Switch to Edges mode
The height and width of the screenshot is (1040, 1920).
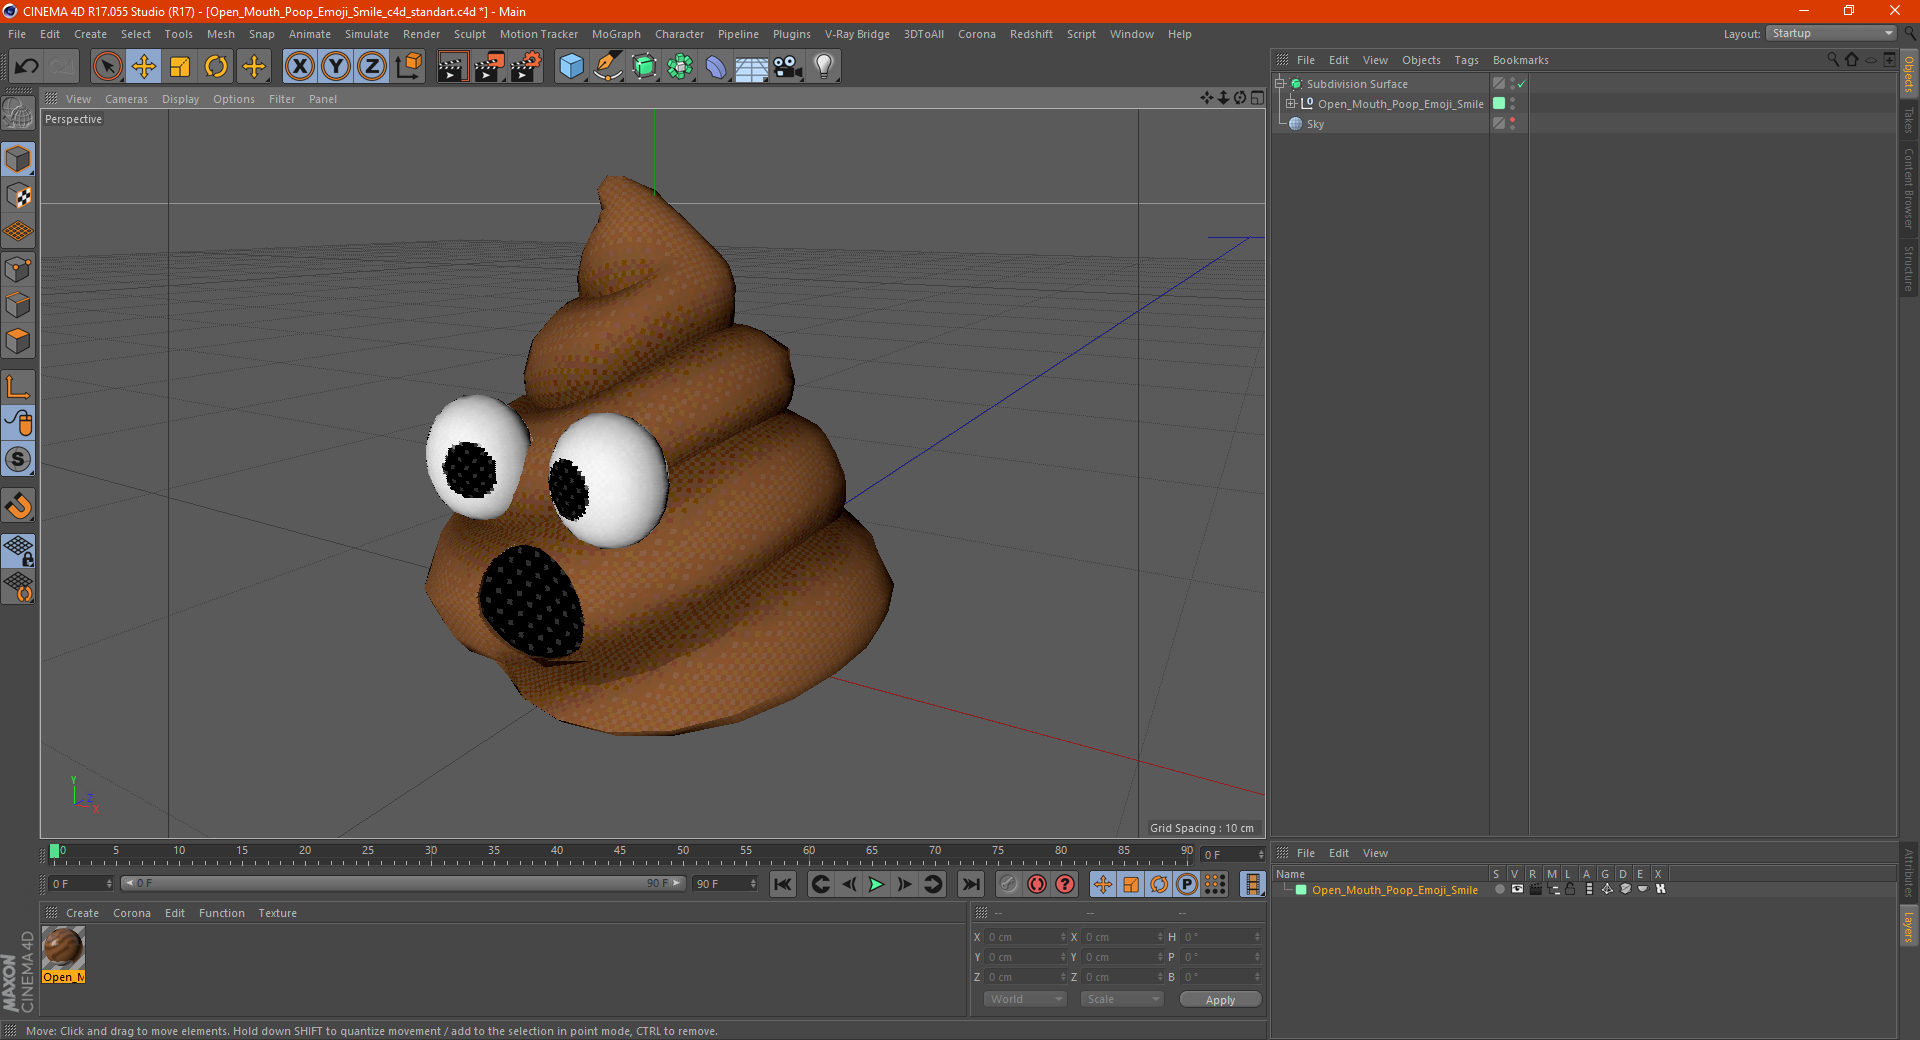point(18,305)
